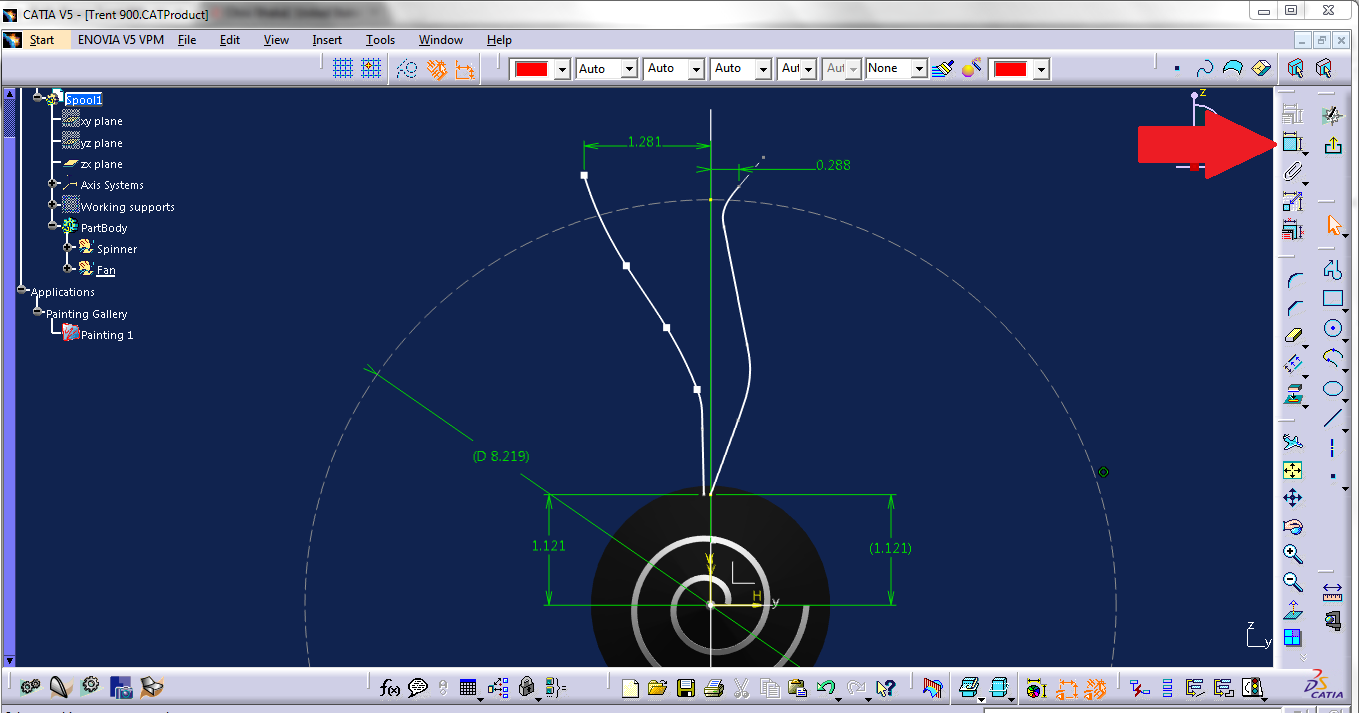1359x713 pixels.
Task: Choose the Quick Trim eraser tool
Action: 1293,336
